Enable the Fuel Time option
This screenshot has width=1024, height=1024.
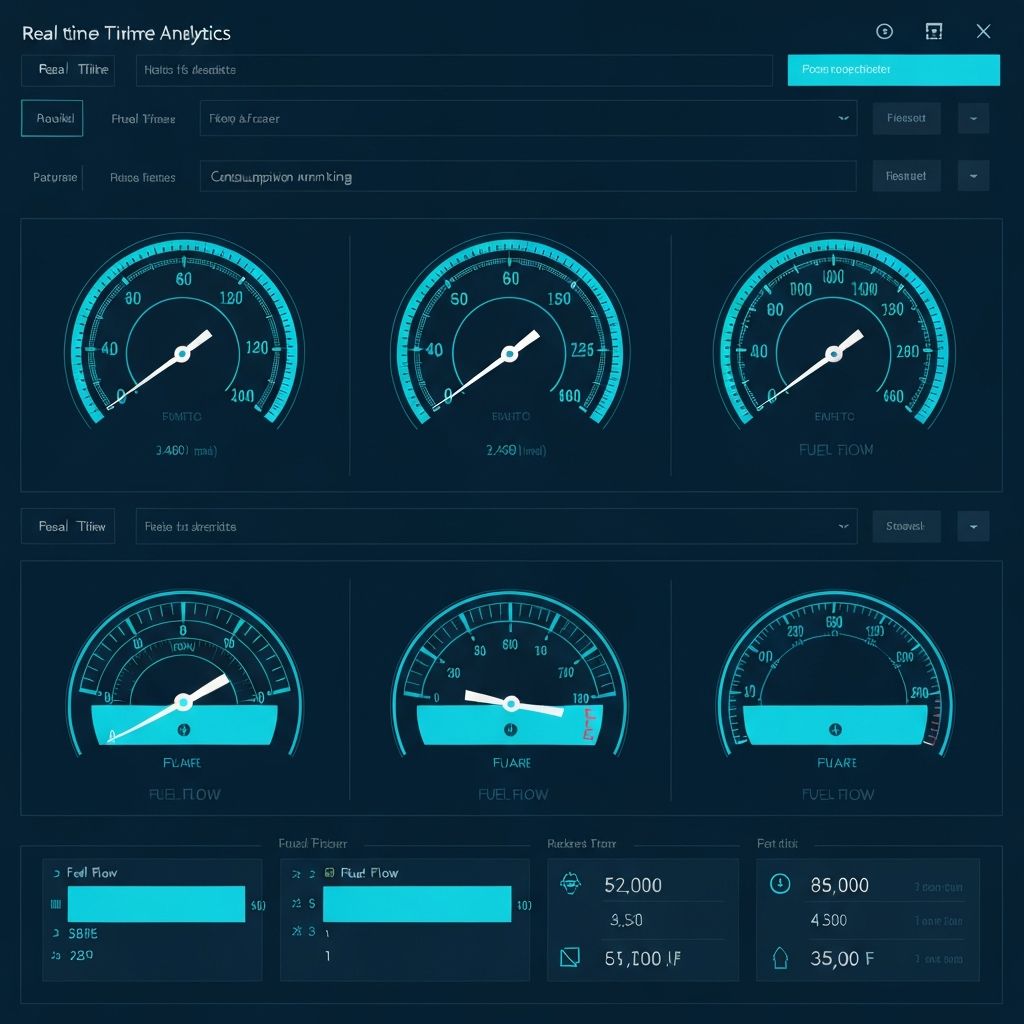coord(143,118)
